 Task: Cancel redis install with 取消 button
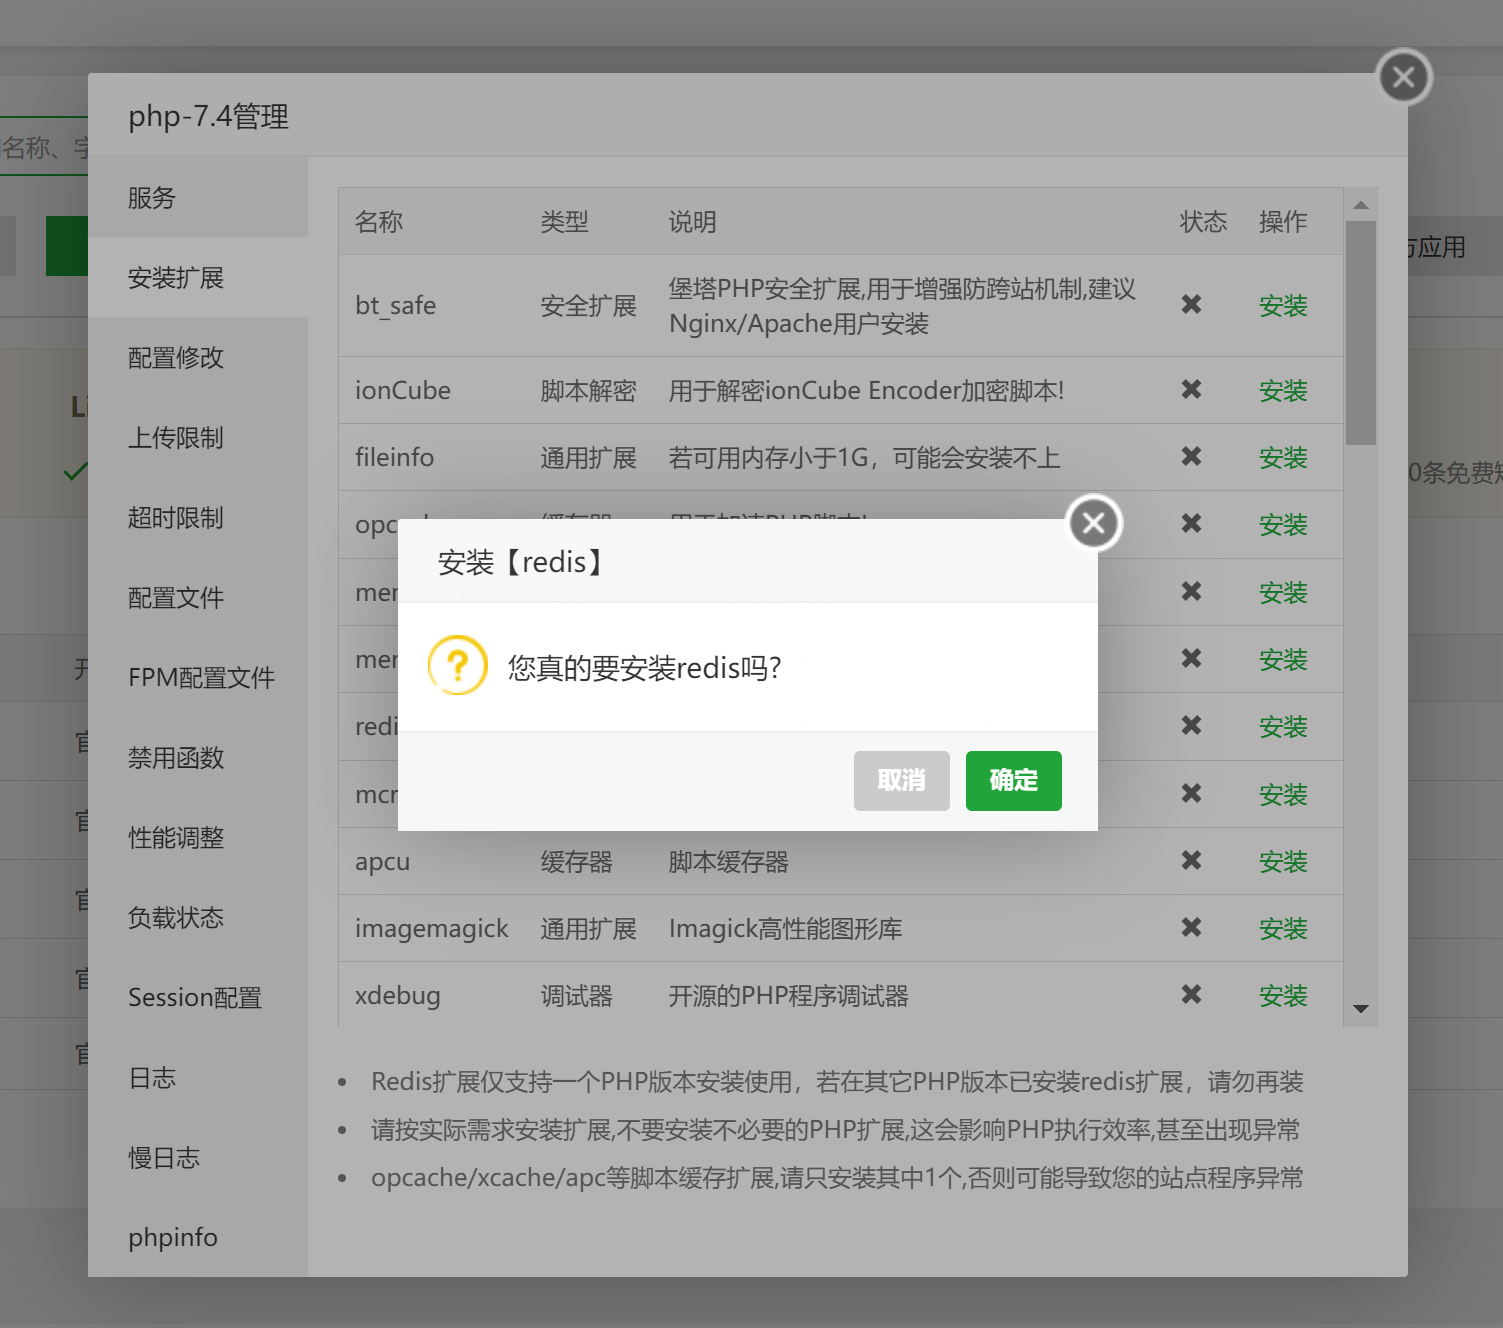(x=901, y=780)
